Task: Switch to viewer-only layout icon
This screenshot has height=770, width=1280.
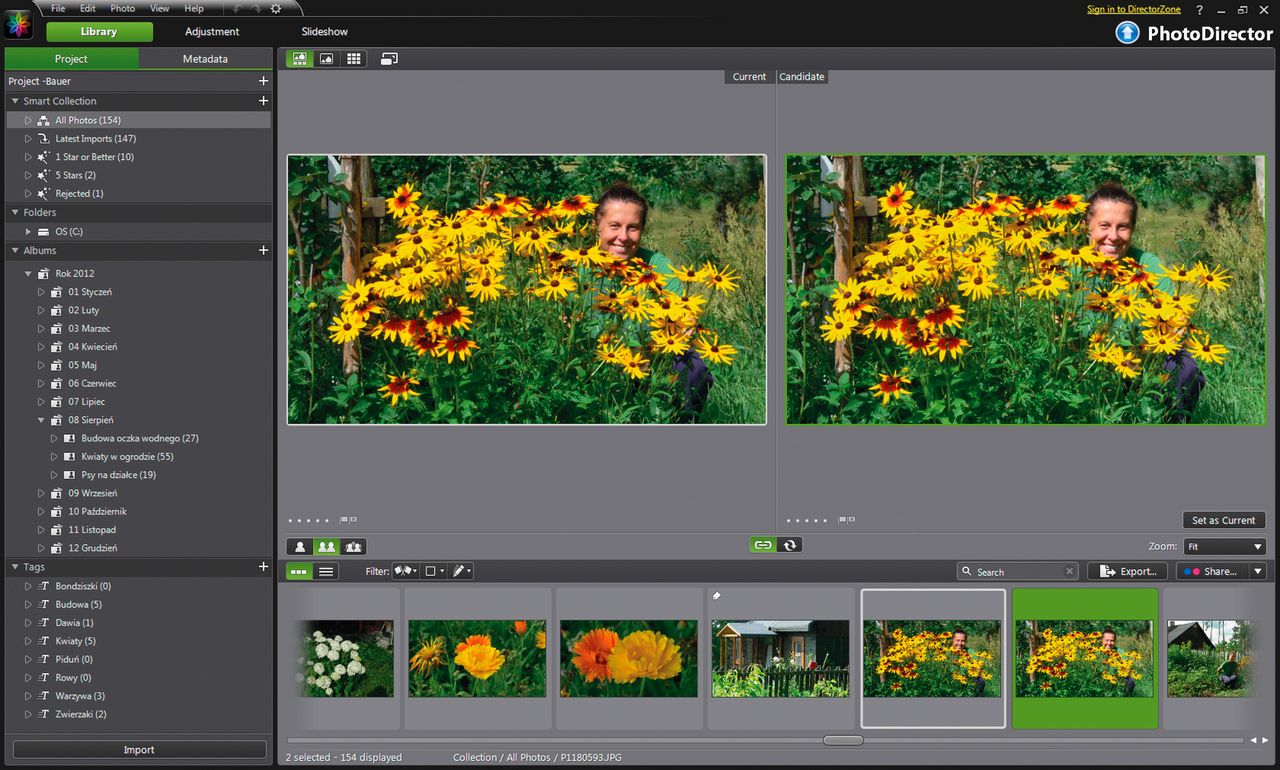Action: click(x=326, y=59)
